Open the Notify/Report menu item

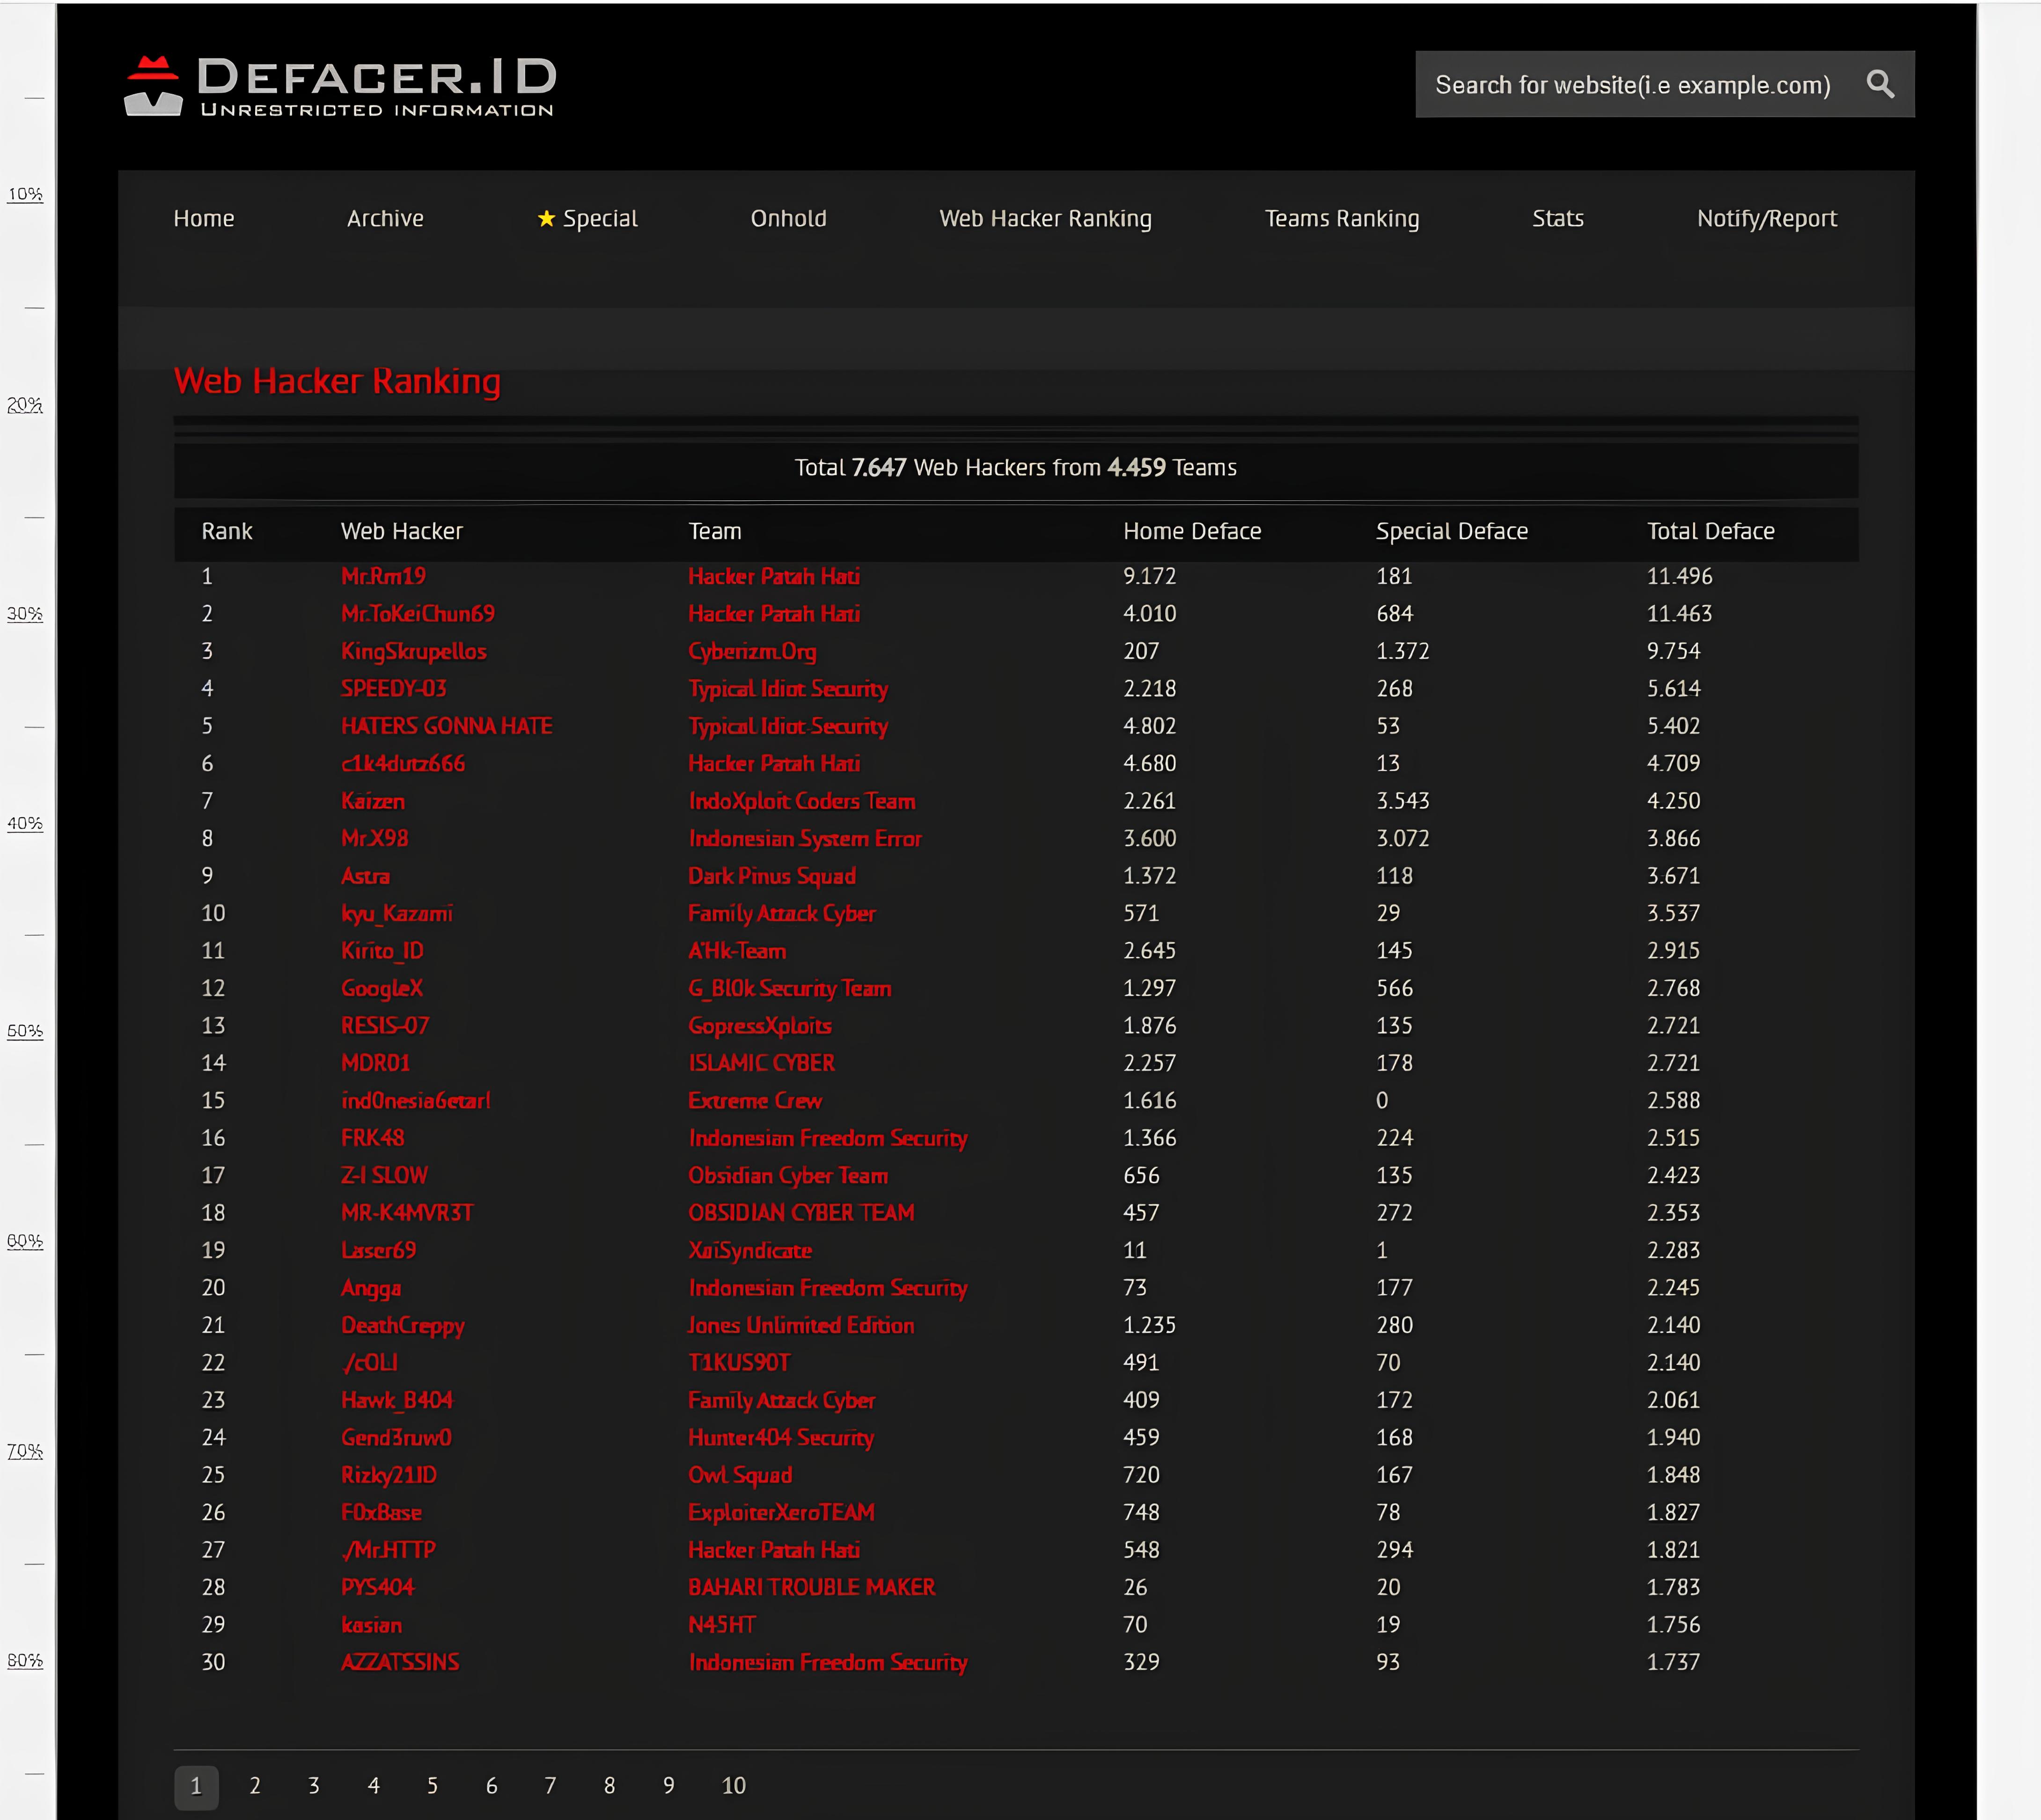[1766, 219]
